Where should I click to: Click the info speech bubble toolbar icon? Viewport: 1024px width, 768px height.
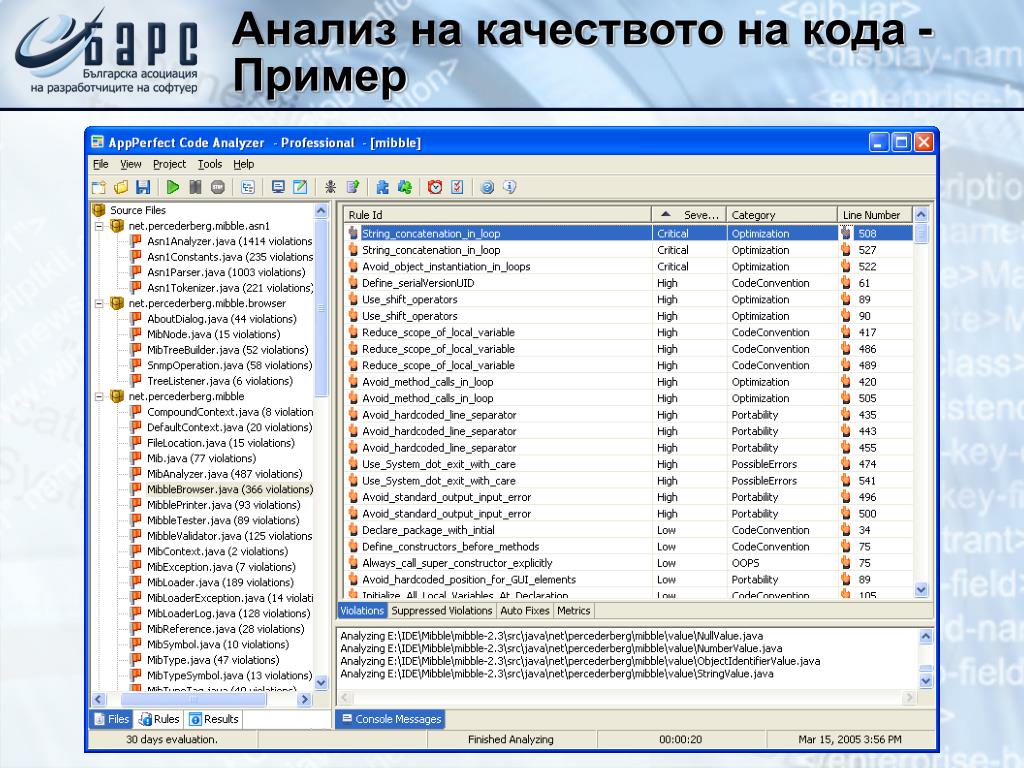point(509,187)
